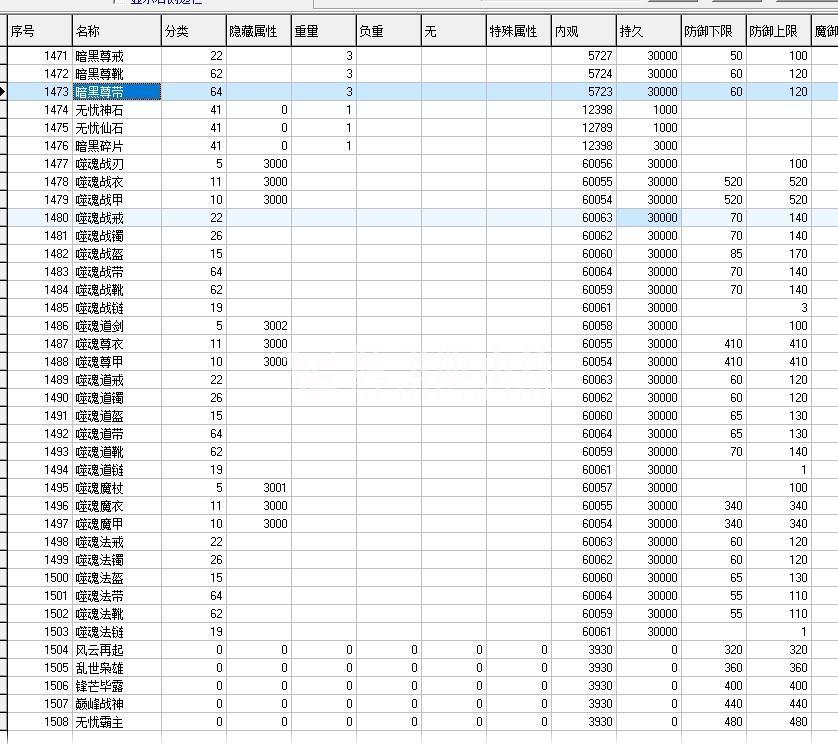Click the 防御上限 value 170
The width and height of the screenshot is (838, 744).
click(x=779, y=254)
